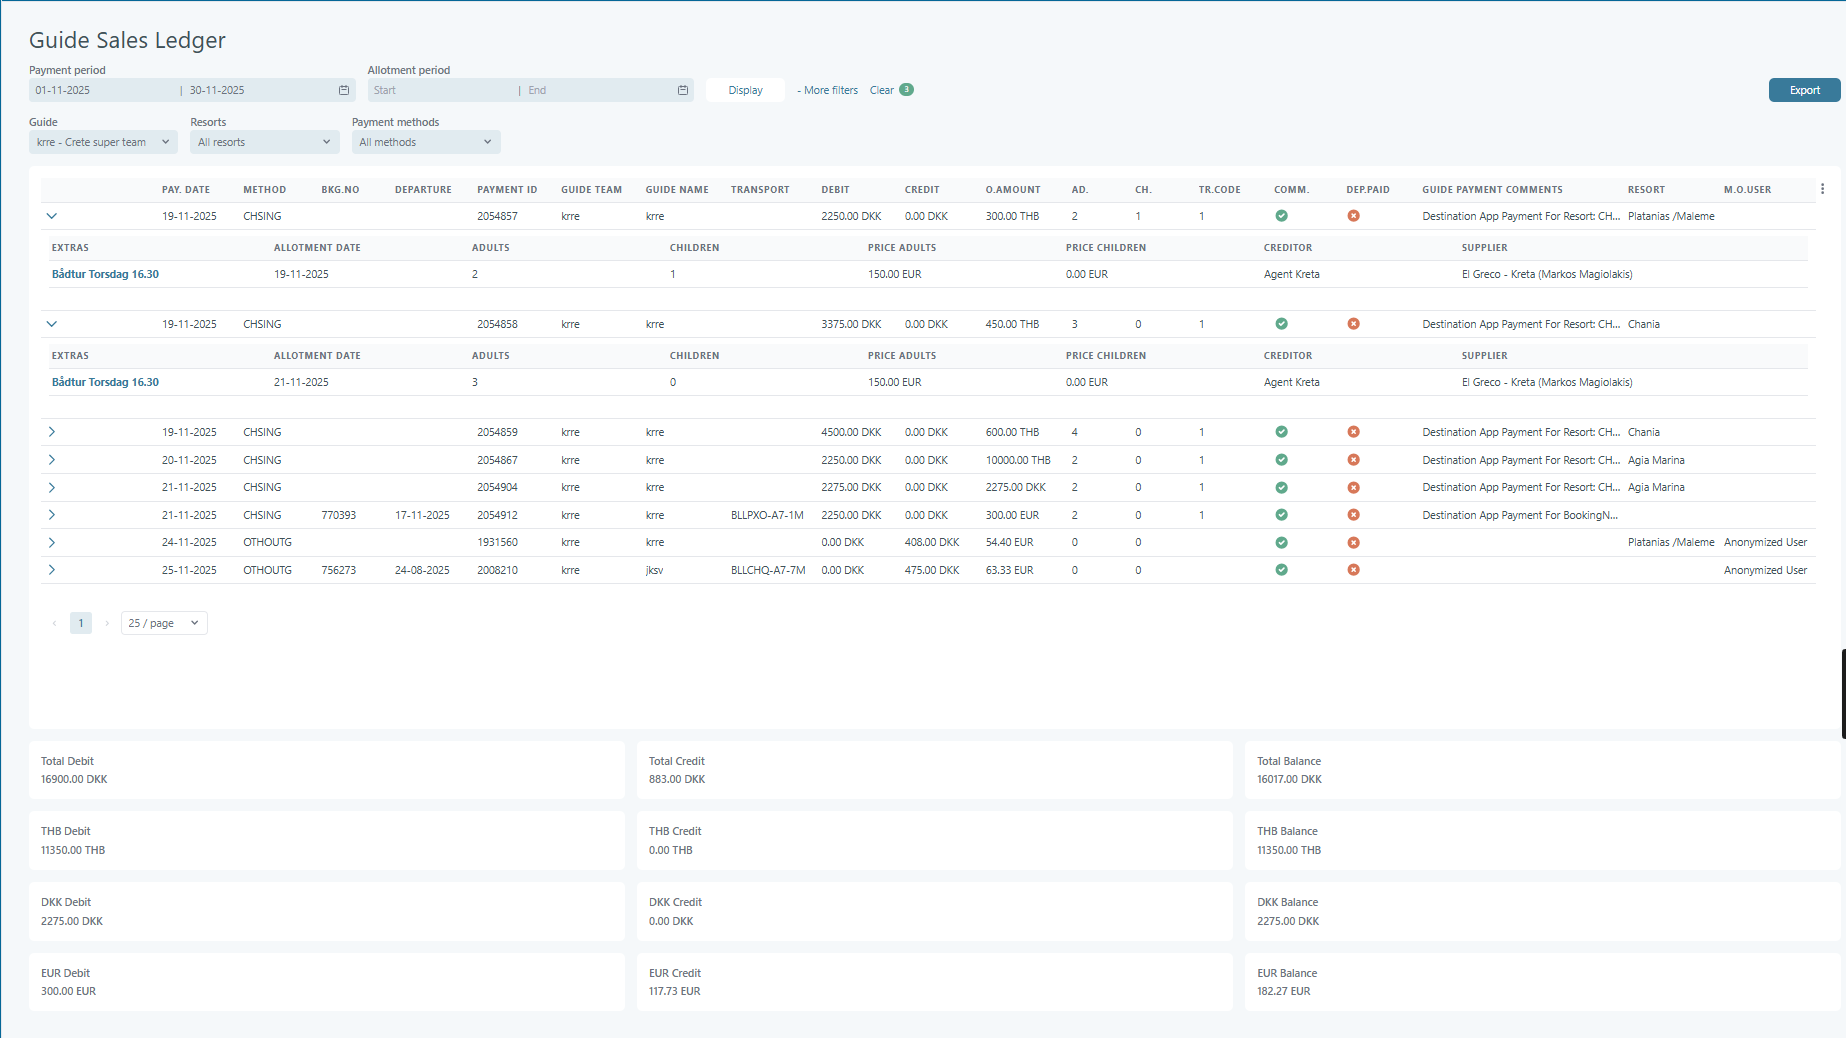Open the Resorts dropdown
The height and width of the screenshot is (1038, 1846).
tap(264, 142)
